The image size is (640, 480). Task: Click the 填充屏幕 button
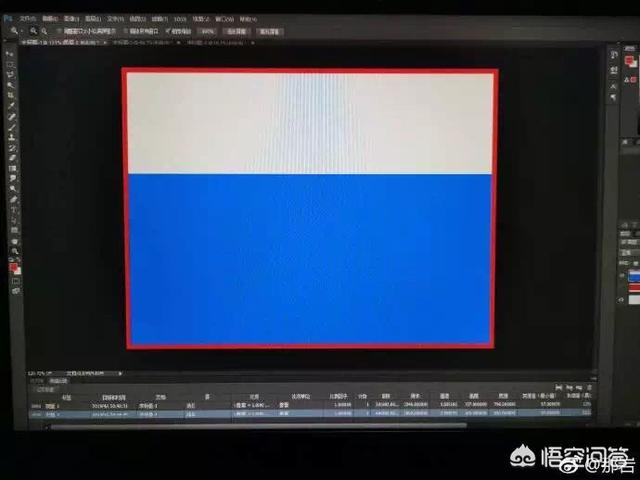click(269, 31)
